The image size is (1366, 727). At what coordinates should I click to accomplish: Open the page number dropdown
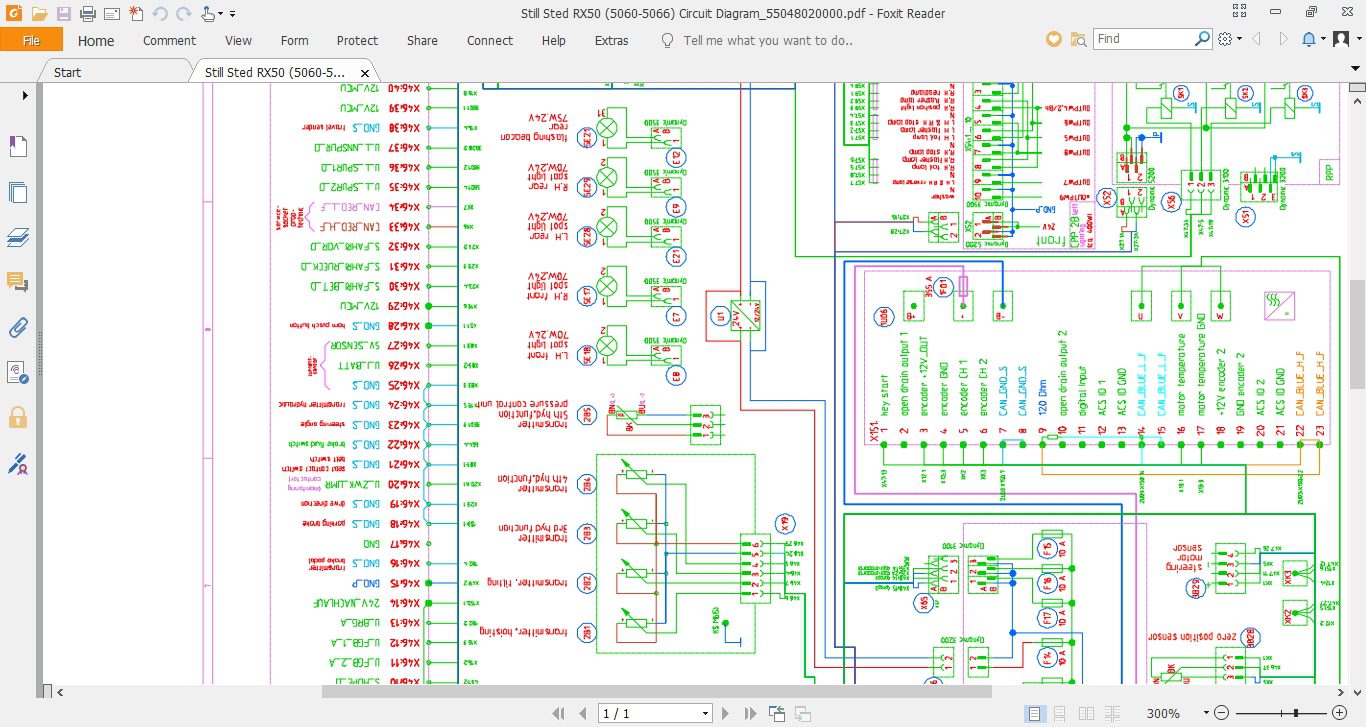click(705, 713)
